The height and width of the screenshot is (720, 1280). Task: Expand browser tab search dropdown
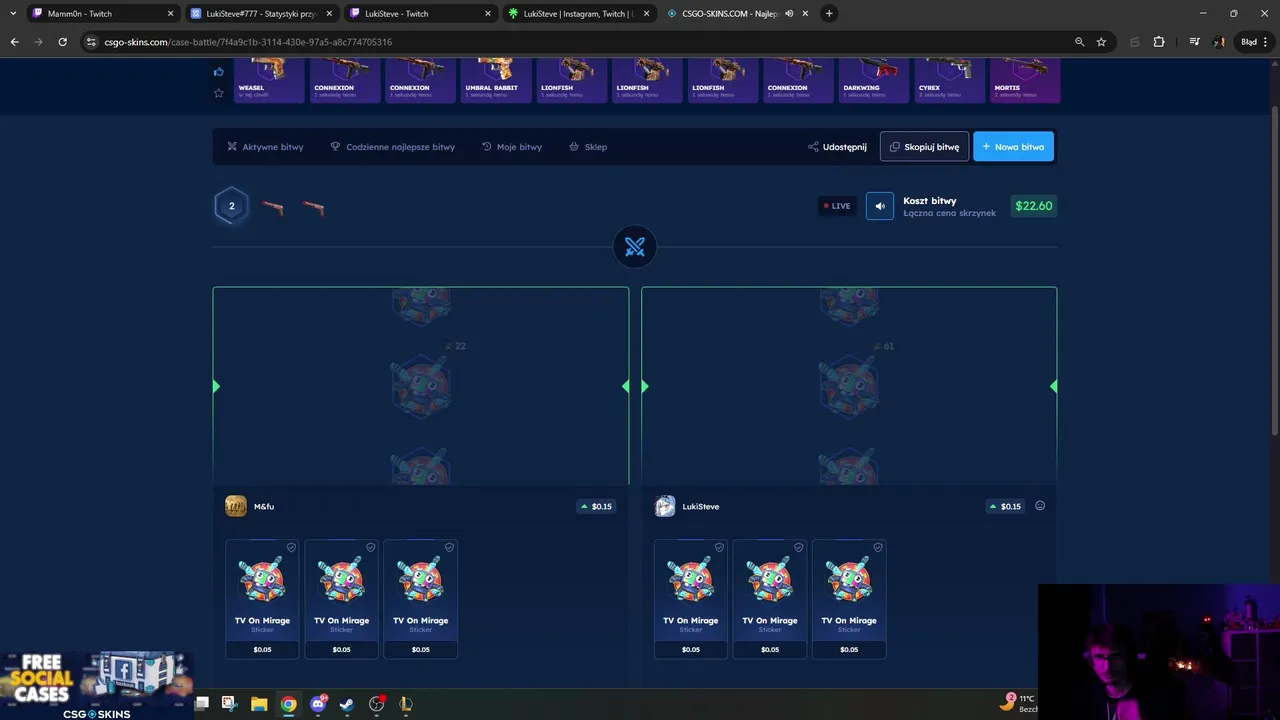pos(12,14)
